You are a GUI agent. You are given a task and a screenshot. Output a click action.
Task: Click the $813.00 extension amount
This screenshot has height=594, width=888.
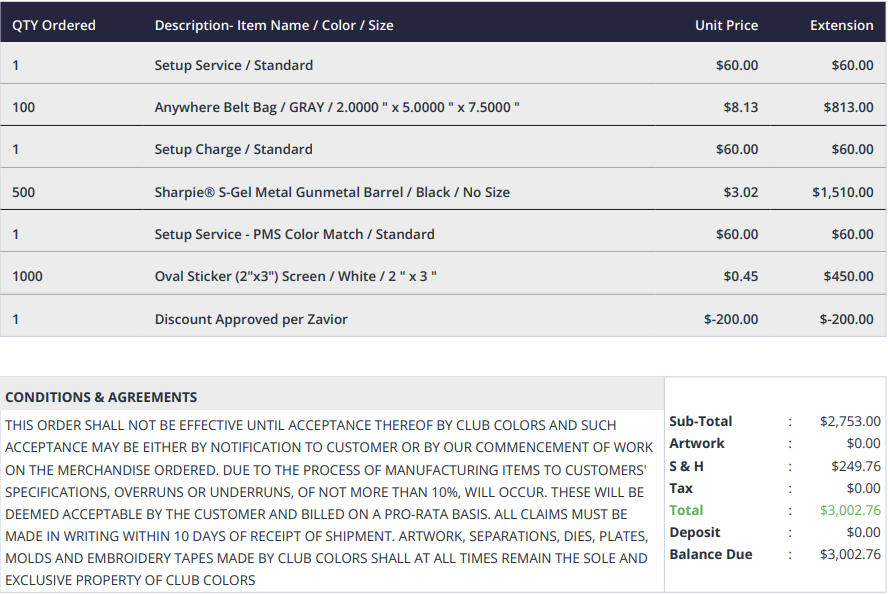click(x=848, y=107)
